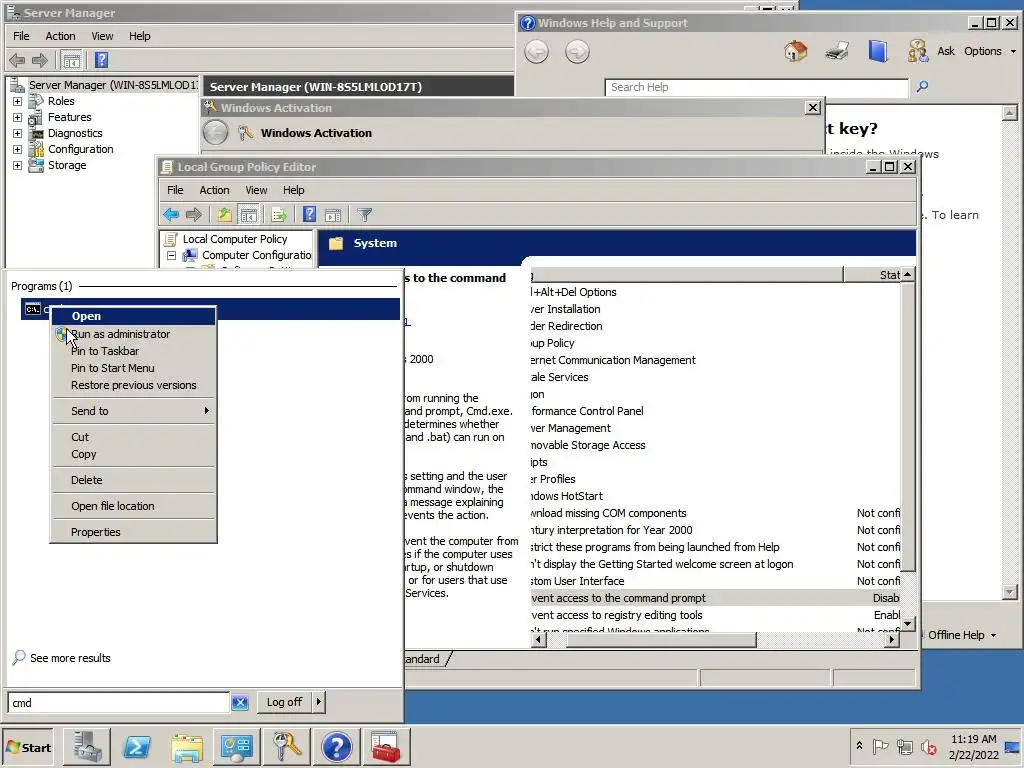This screenshot has height=768, width=1024.
Task: Collapse Computer Configuration node in policy tree
Action: tap(172, 255)
